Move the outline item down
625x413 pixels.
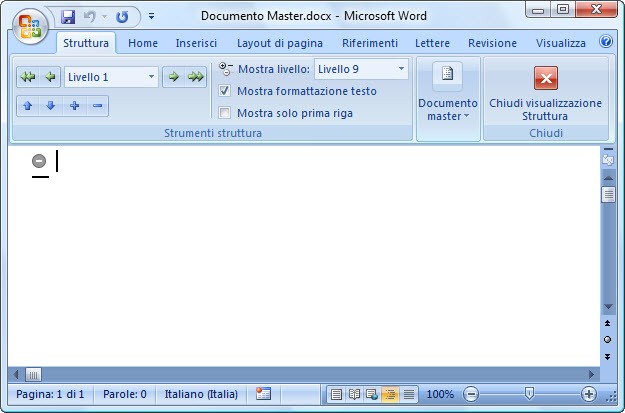[x=50, y=106]
